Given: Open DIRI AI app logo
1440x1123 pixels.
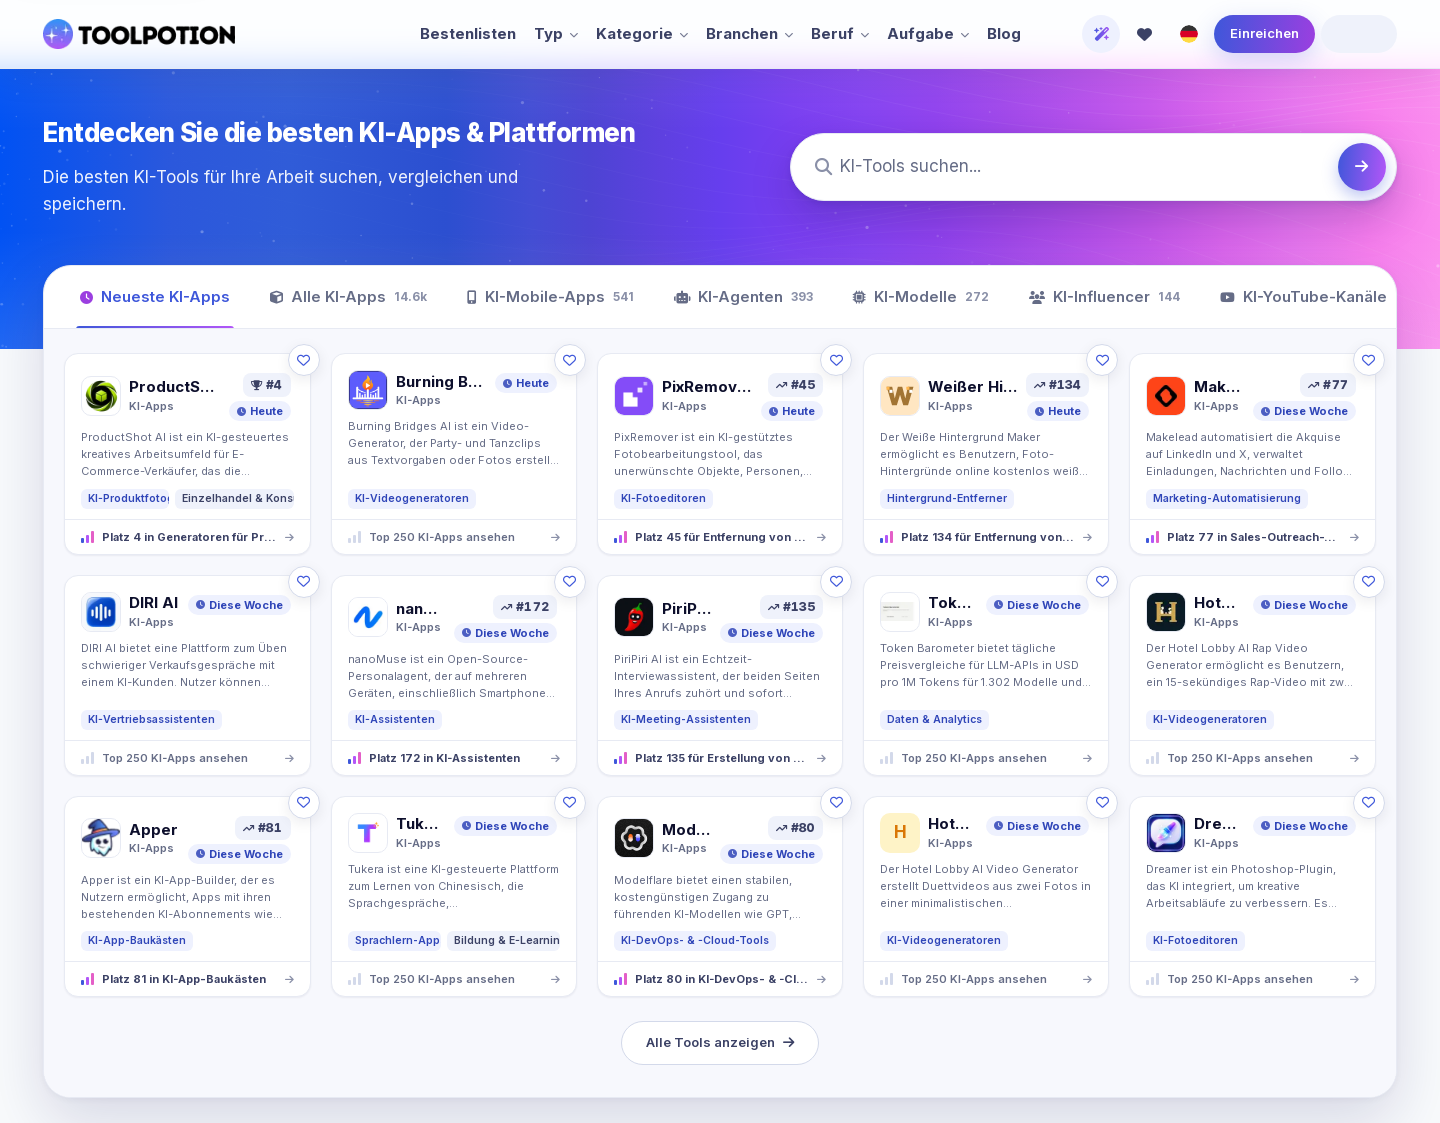Looking at the screenshot, I should (x=101, y=612).
